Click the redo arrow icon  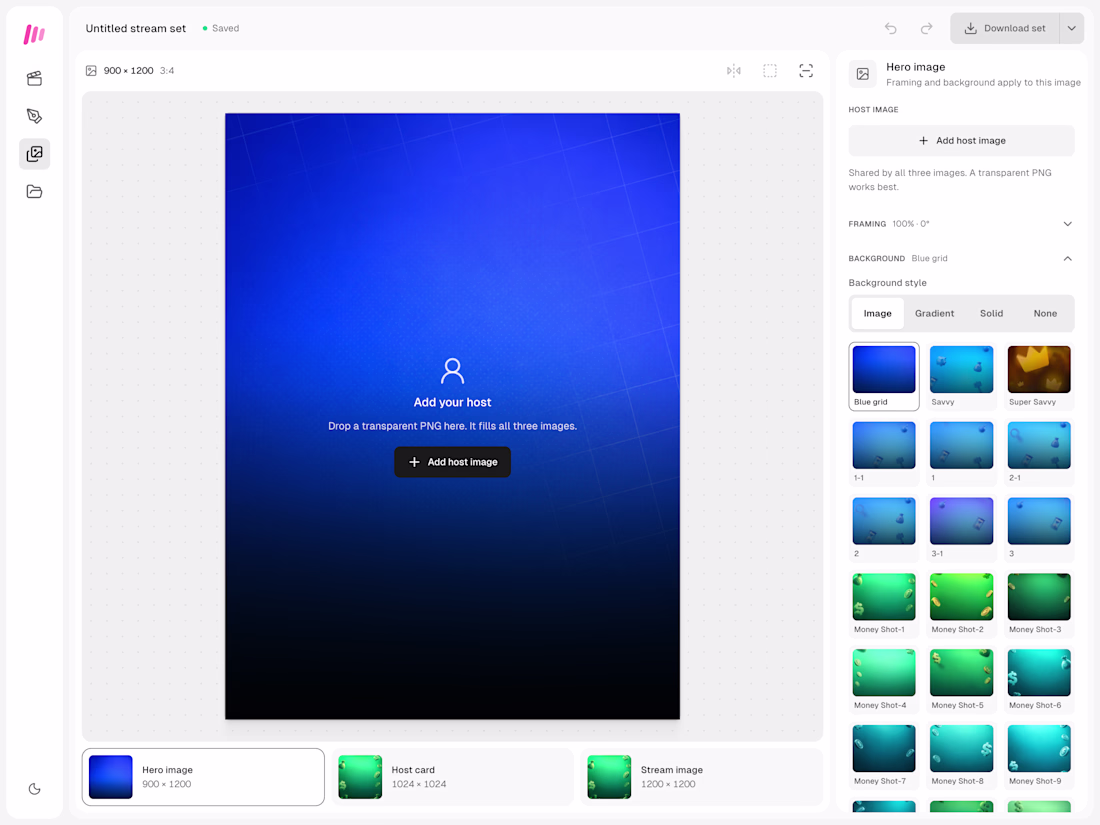pyautogui.click(x=927, y=28)
